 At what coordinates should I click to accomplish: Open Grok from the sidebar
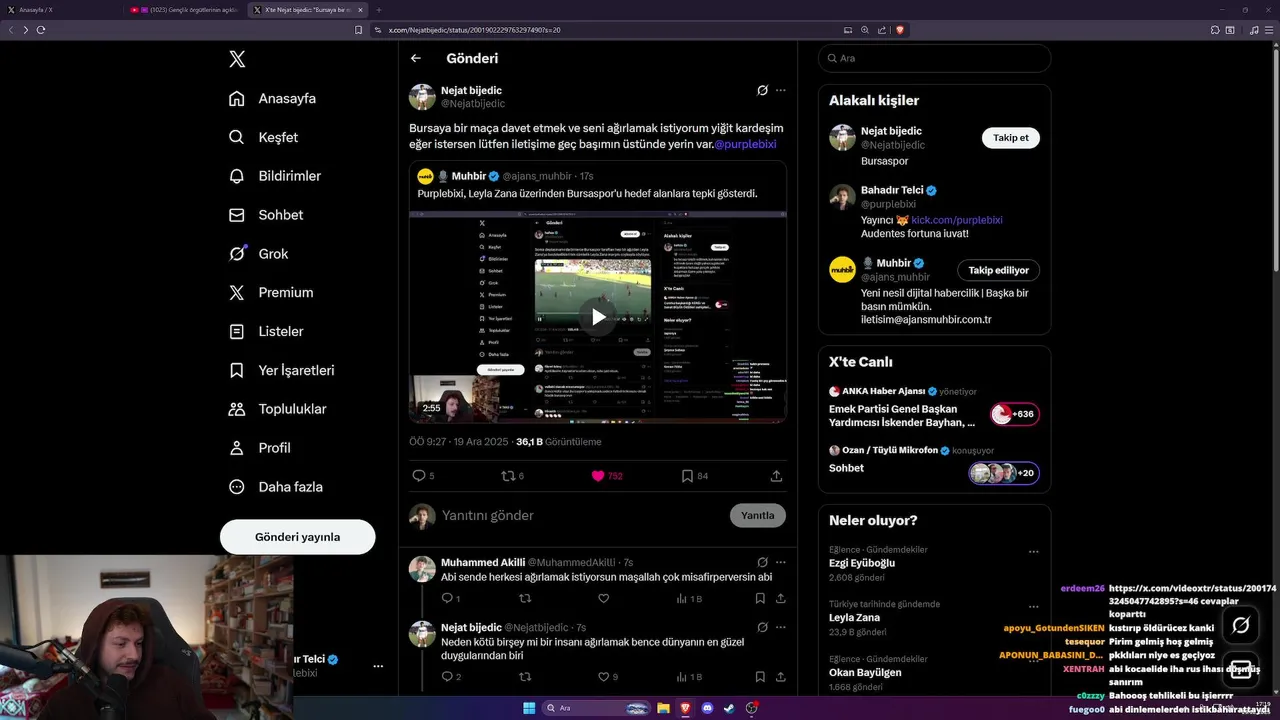point(258,254)
